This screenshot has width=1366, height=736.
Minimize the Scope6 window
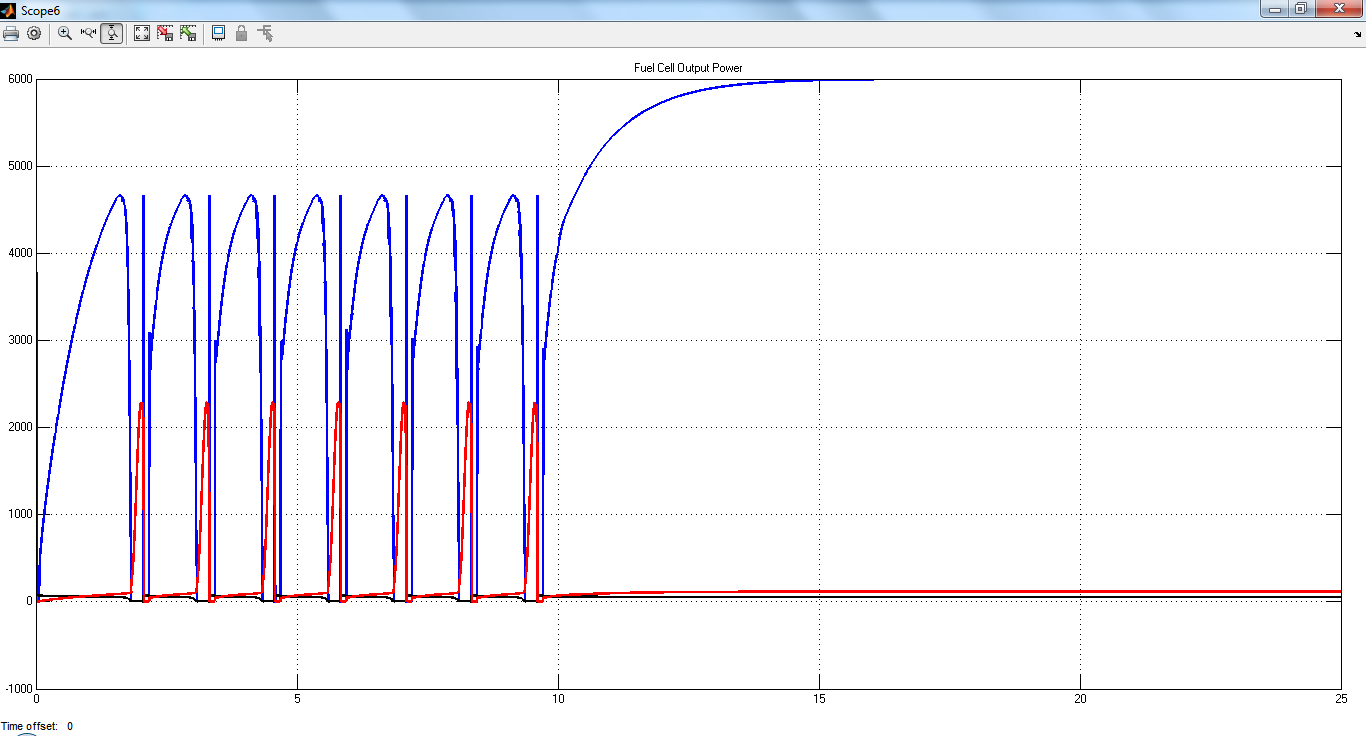[1273, 9]
